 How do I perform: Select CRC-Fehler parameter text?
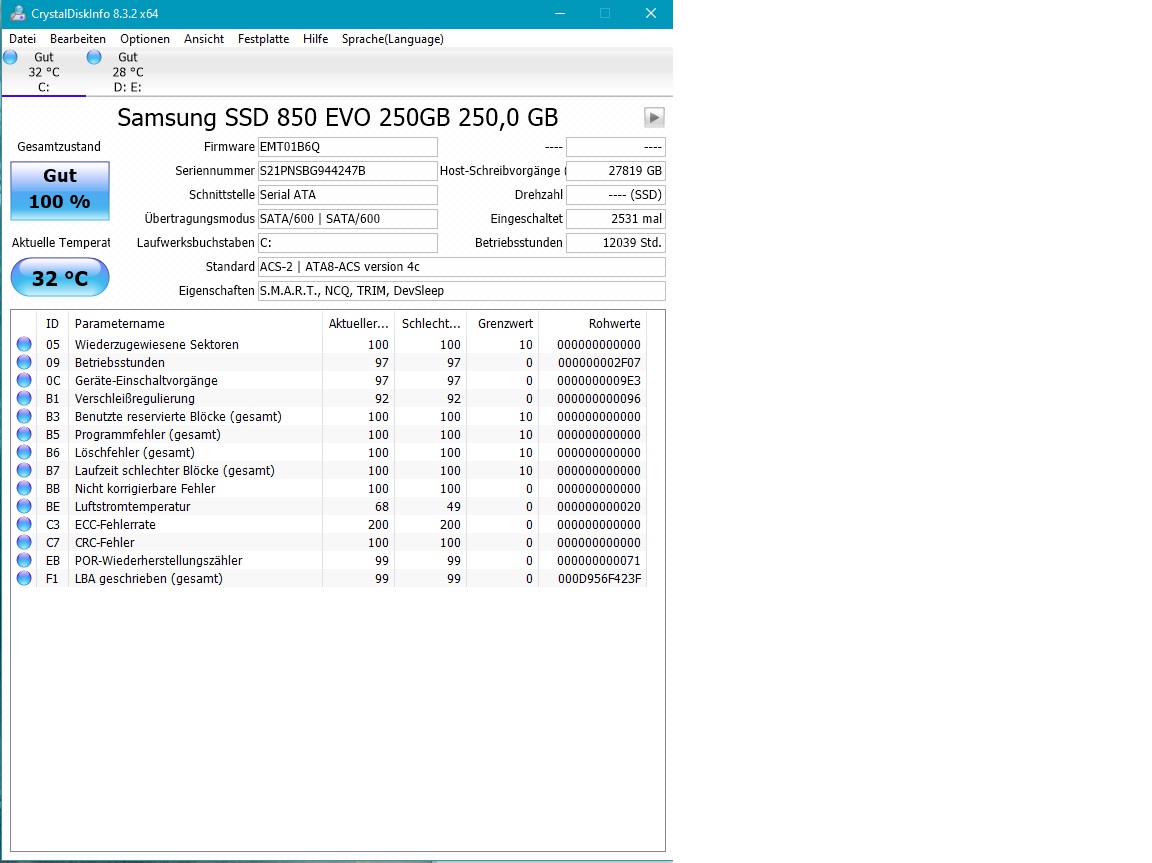pyautogui.click(x=104, y=543)
